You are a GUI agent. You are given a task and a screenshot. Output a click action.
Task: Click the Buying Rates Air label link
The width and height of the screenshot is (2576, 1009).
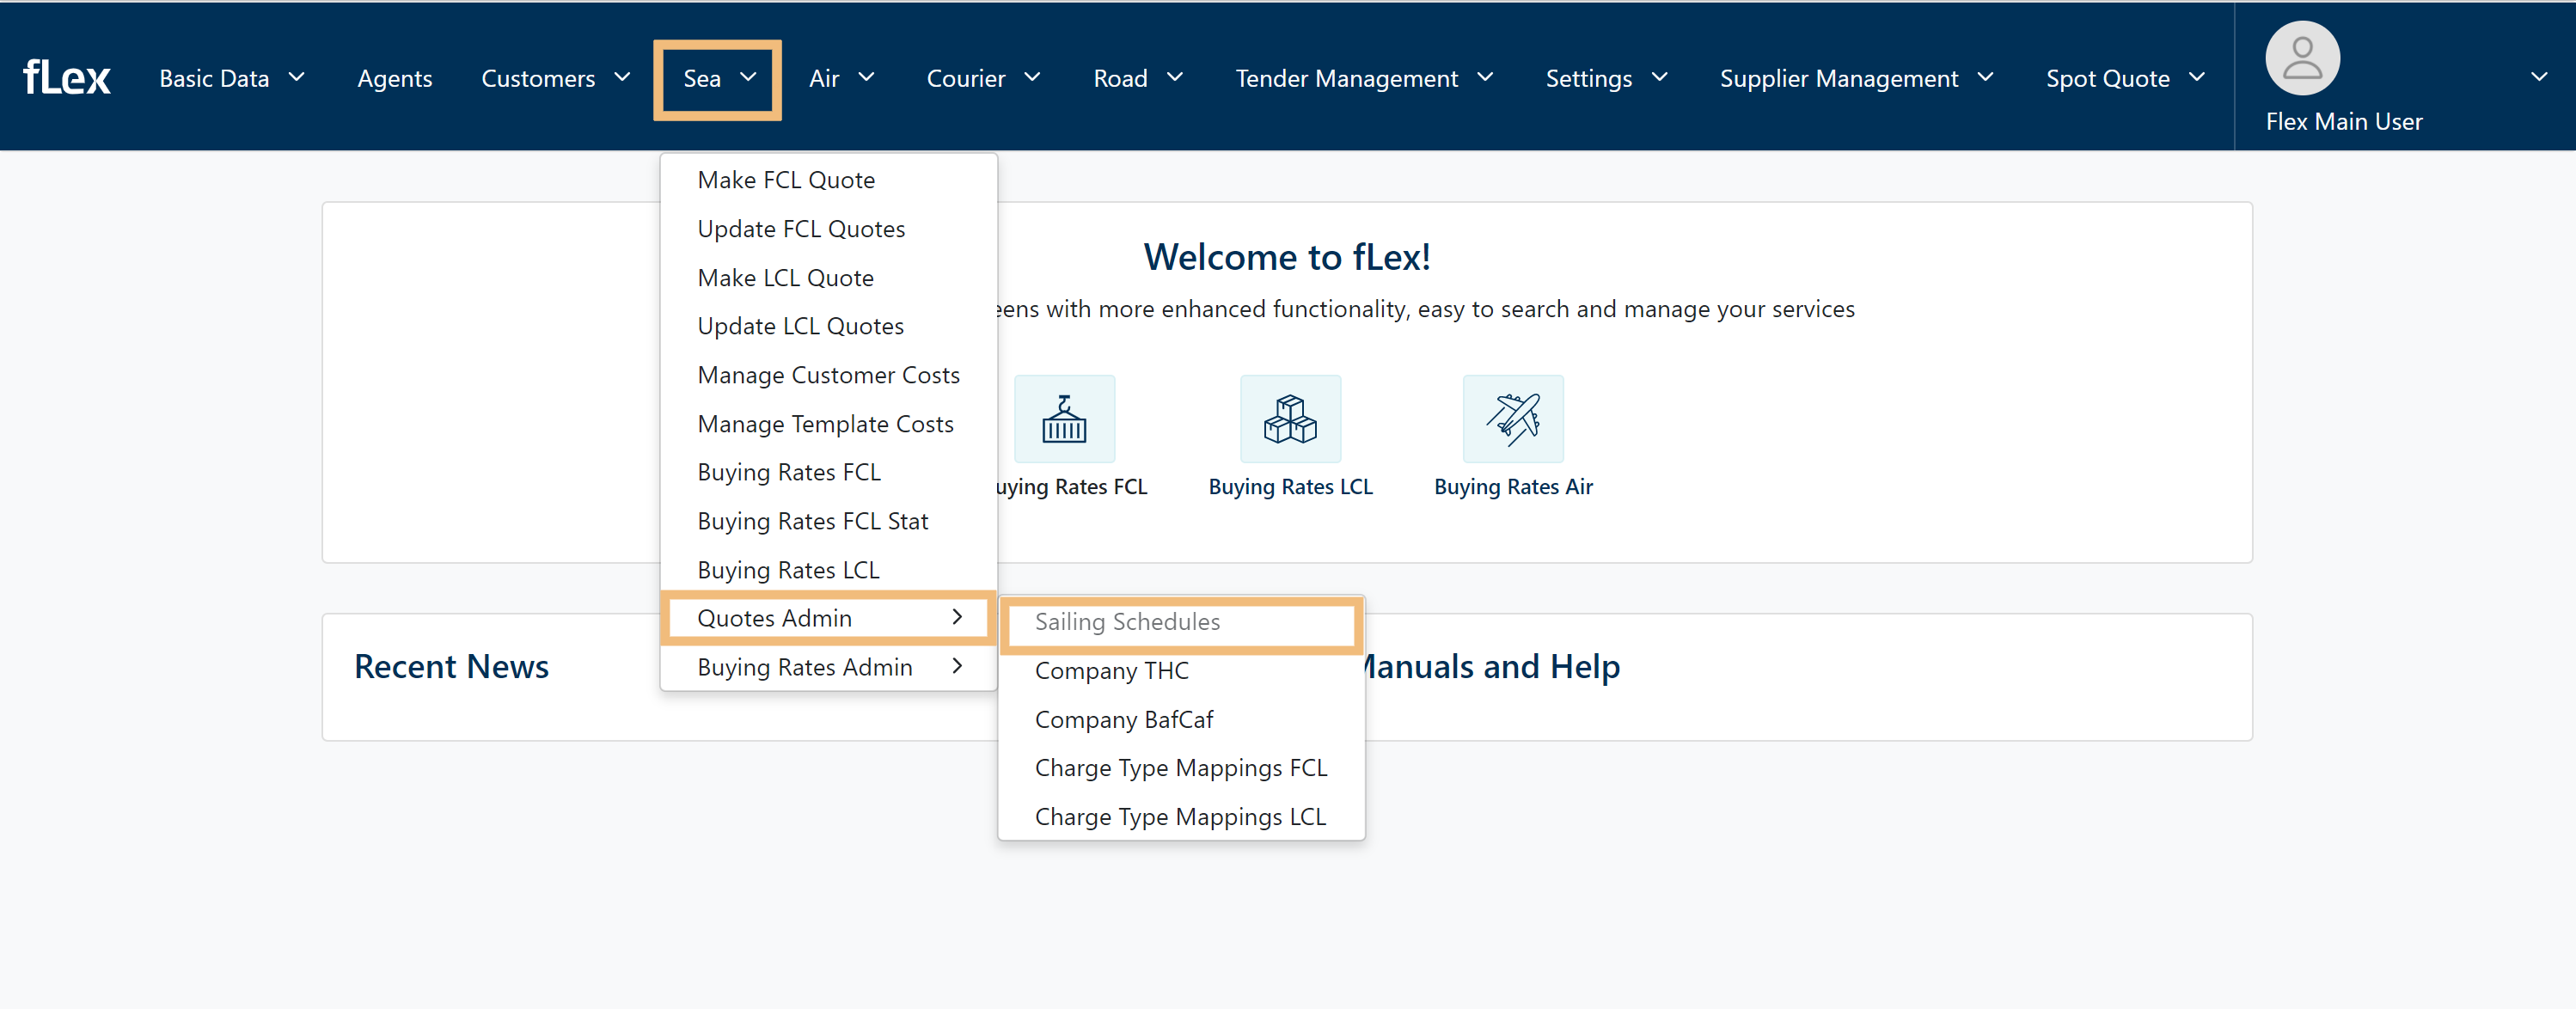(x=1512, y=487)
